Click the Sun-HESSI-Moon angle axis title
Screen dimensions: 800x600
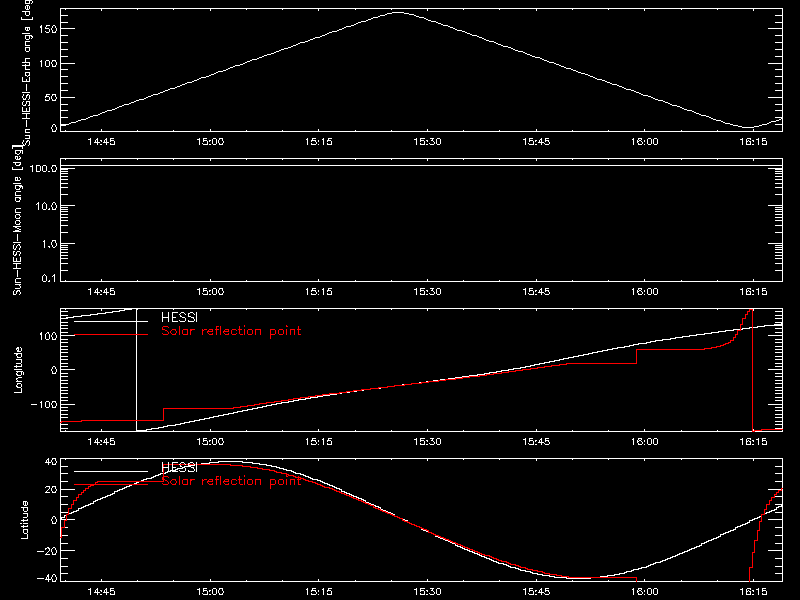[x=17, y=221]
